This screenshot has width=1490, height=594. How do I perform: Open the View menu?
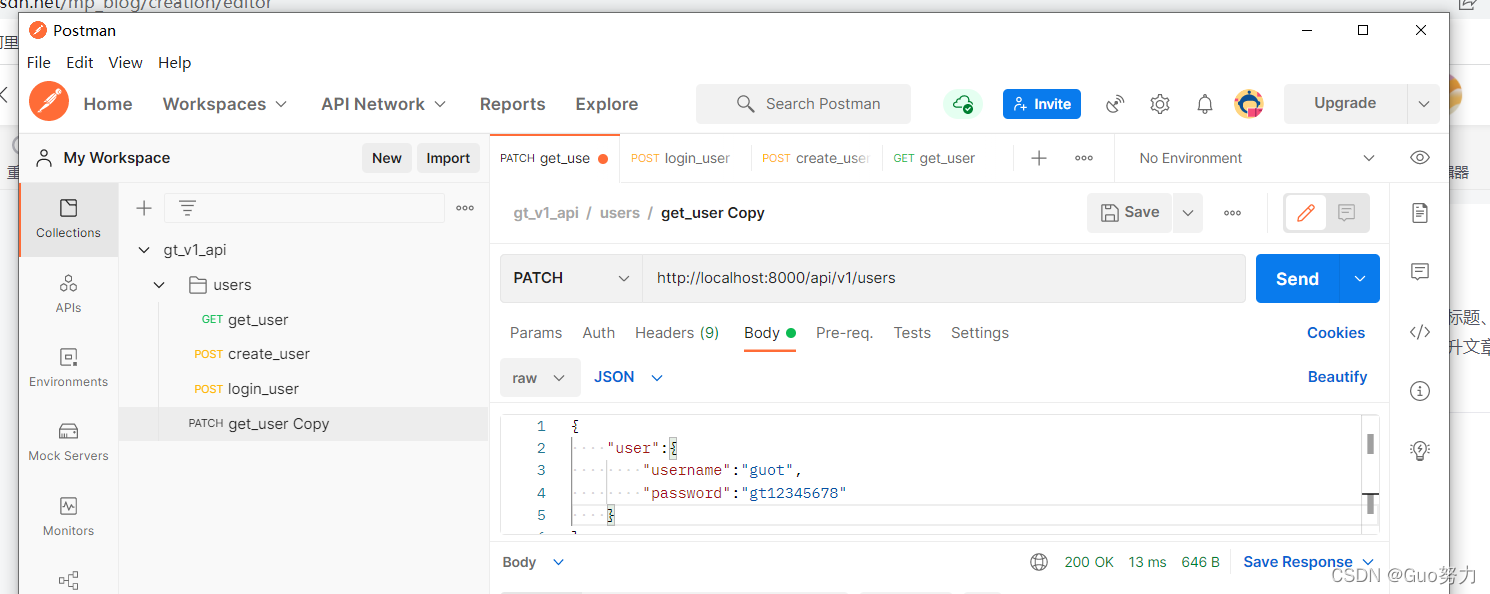point(125,62)
